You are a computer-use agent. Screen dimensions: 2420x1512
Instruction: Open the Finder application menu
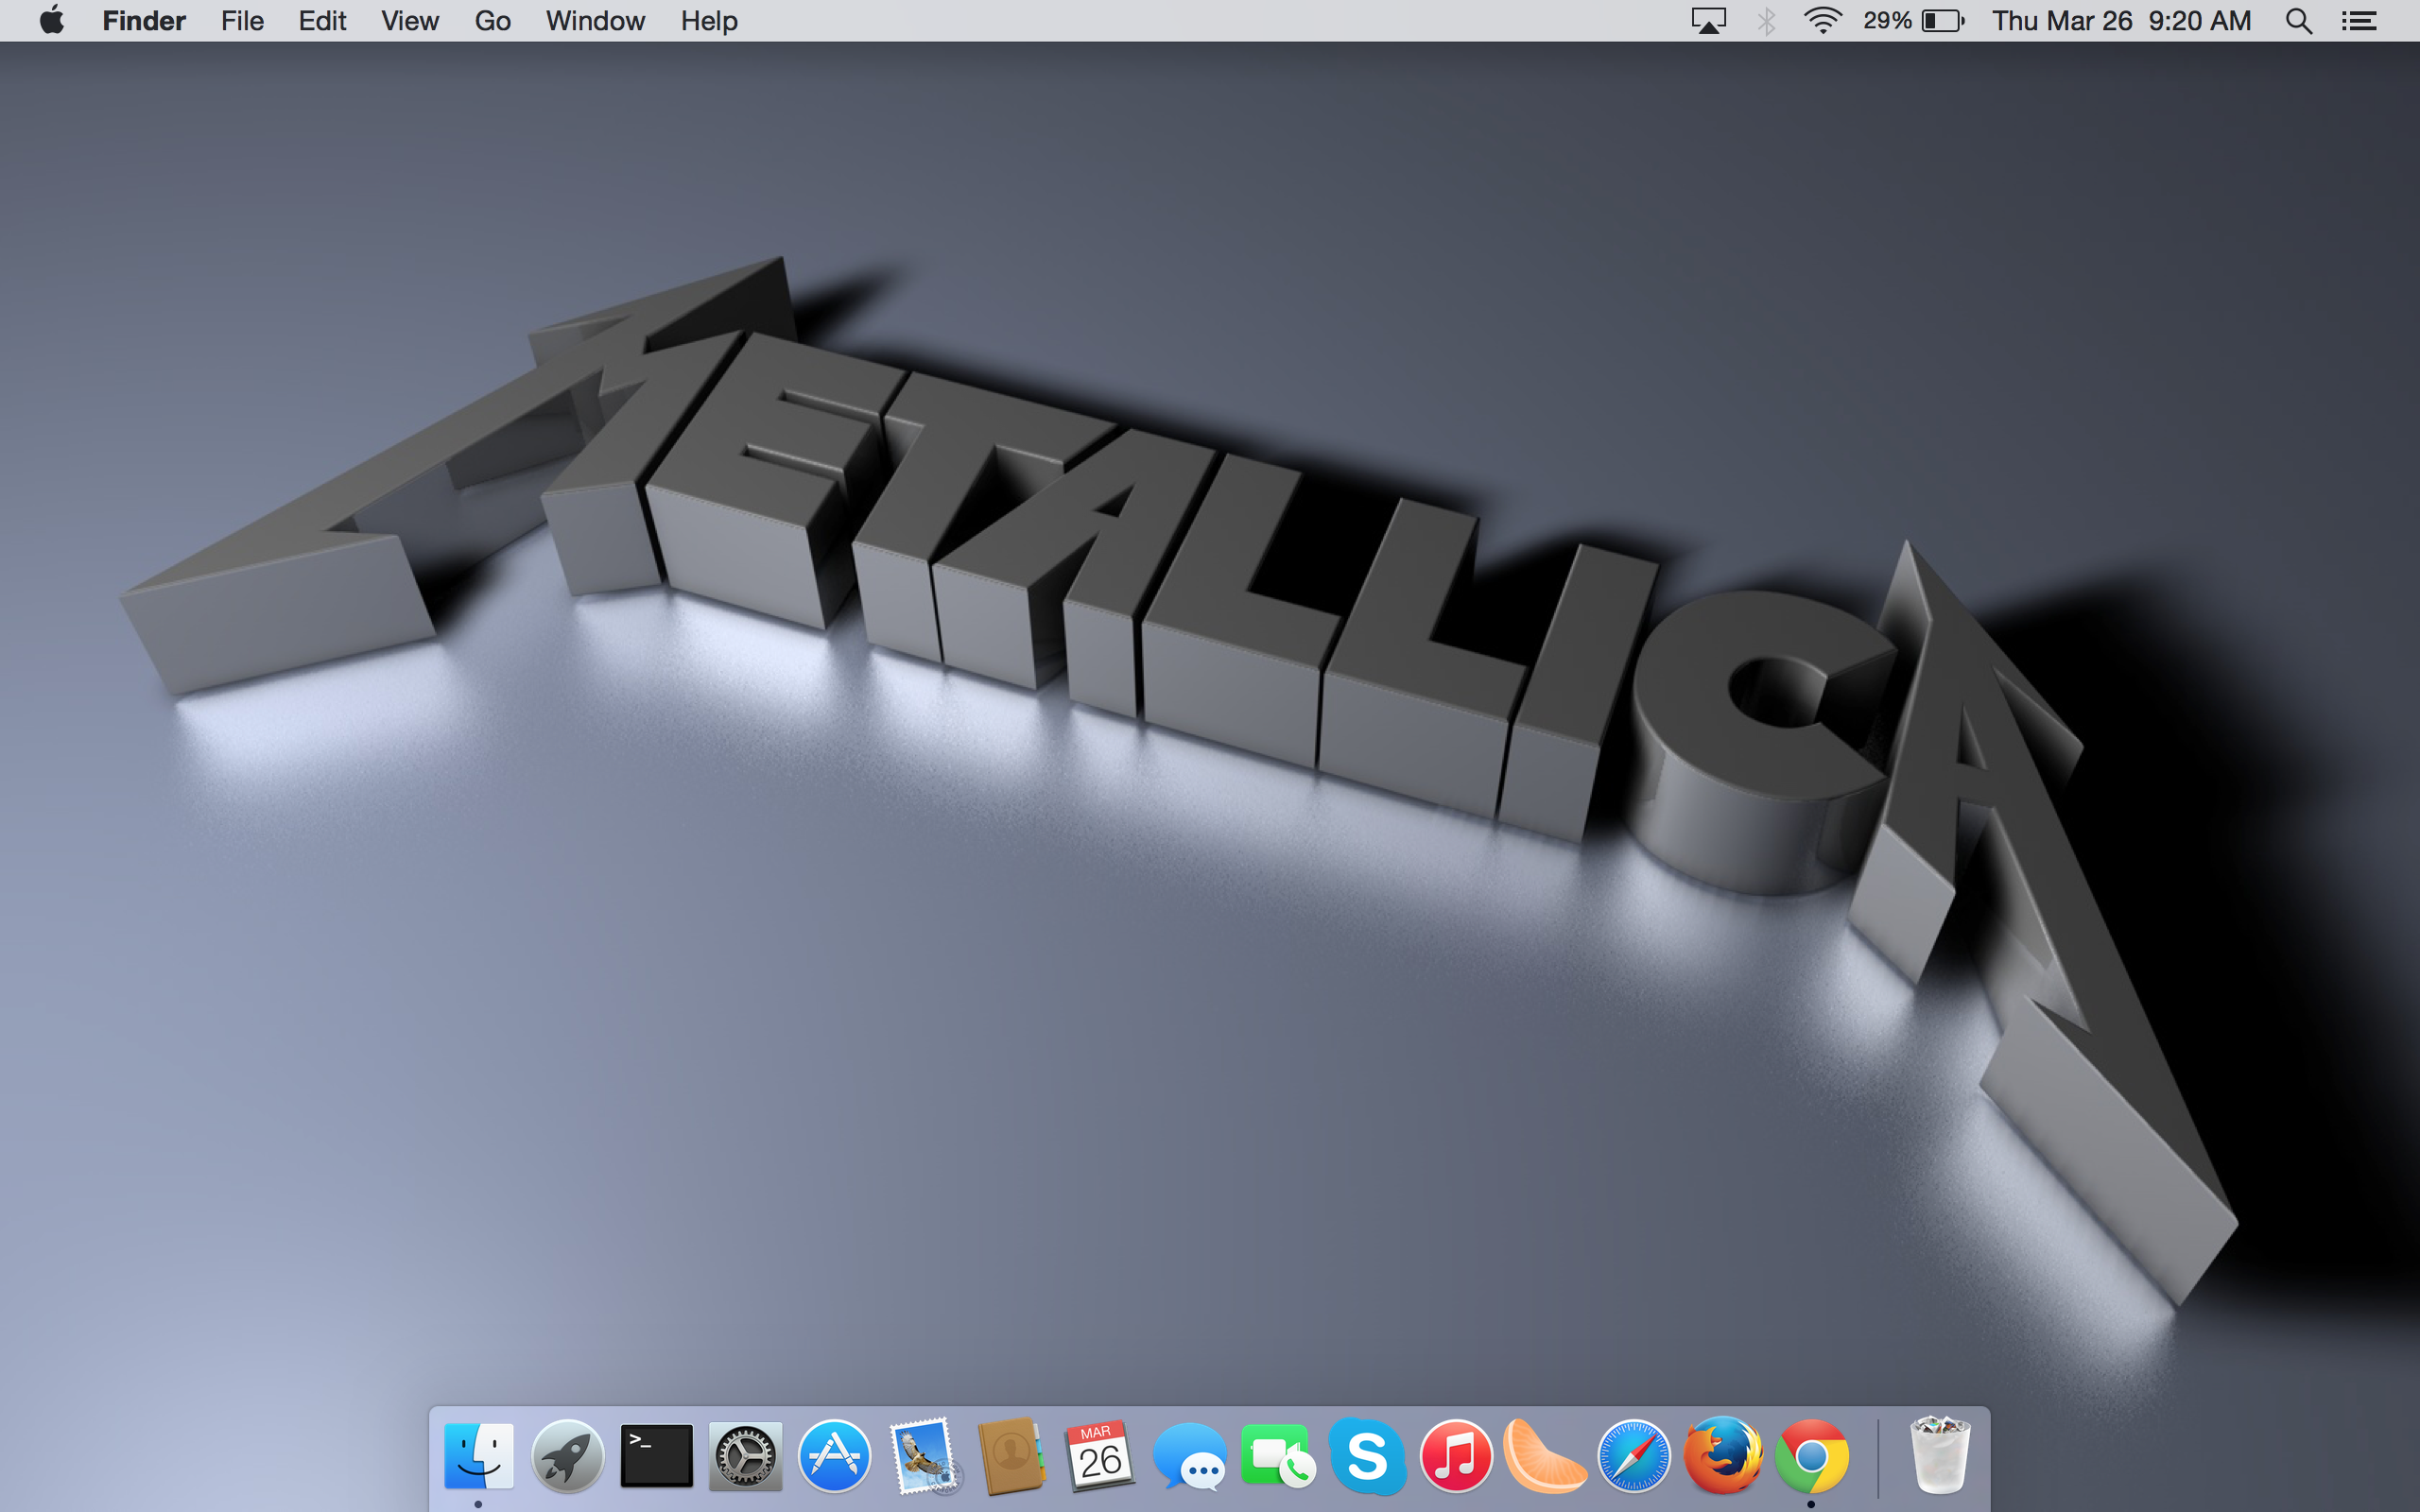[144, 21]
